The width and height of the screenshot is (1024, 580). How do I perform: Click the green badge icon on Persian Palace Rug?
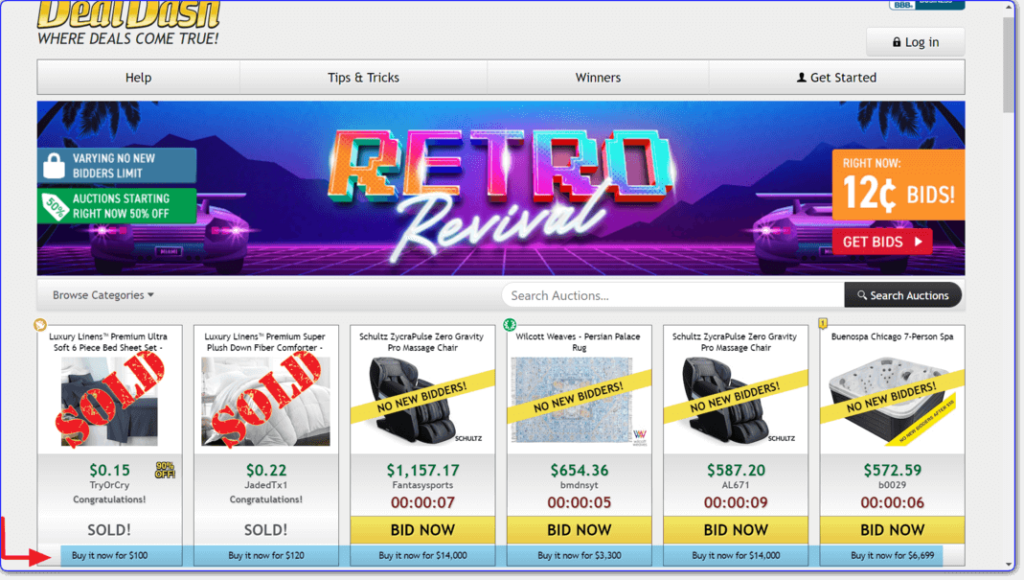pyautogui.click(x=509, y=324)
